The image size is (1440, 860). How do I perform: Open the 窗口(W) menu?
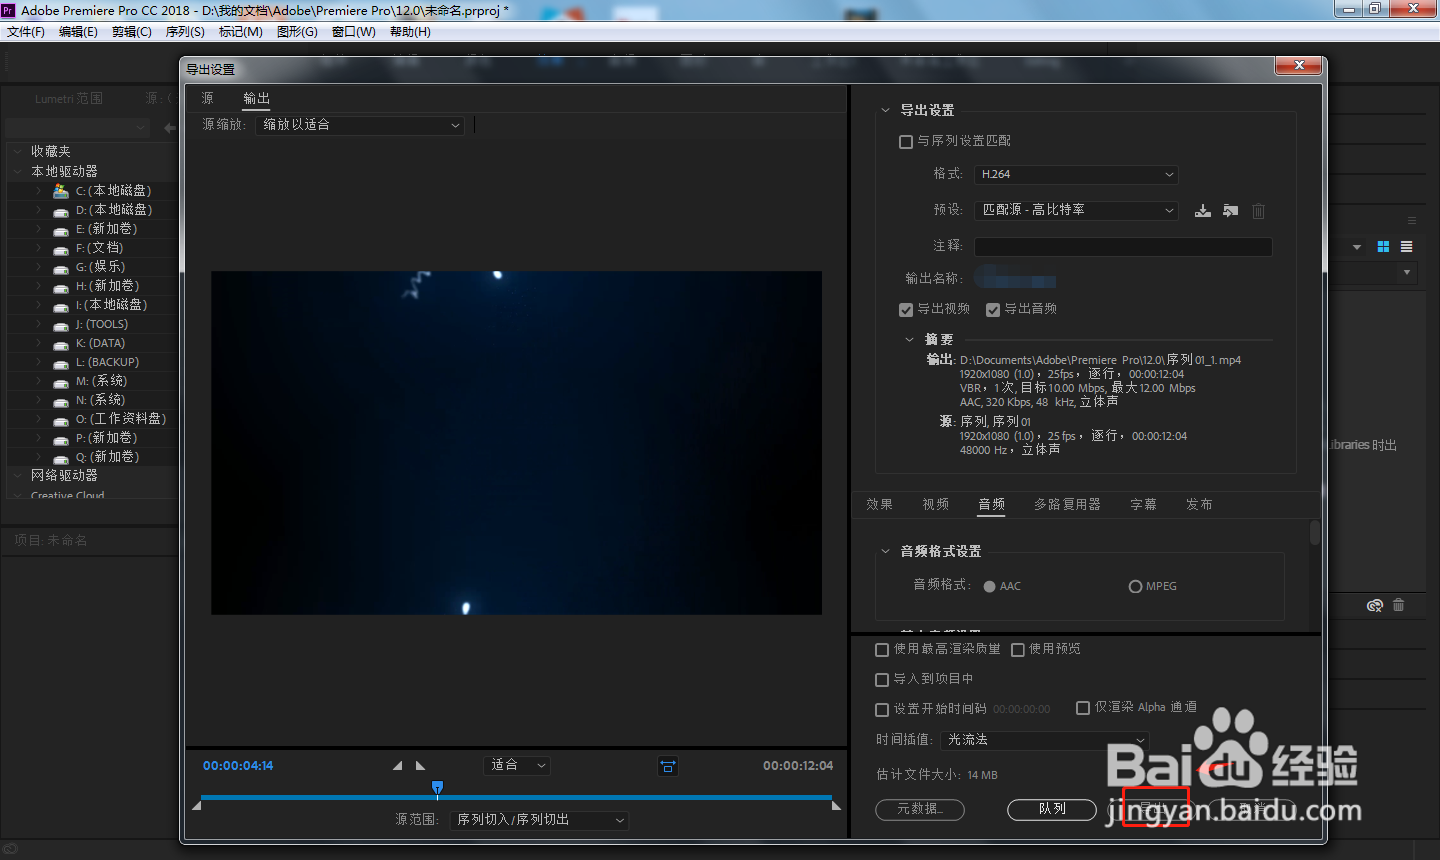(353, 32)
